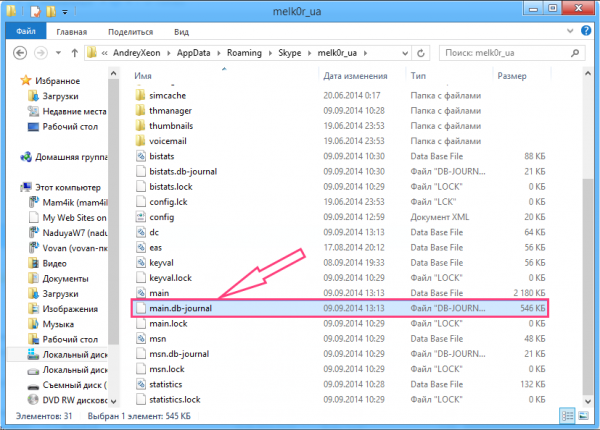
Task: Click Skype in the address path
Action: coord(289,53)
